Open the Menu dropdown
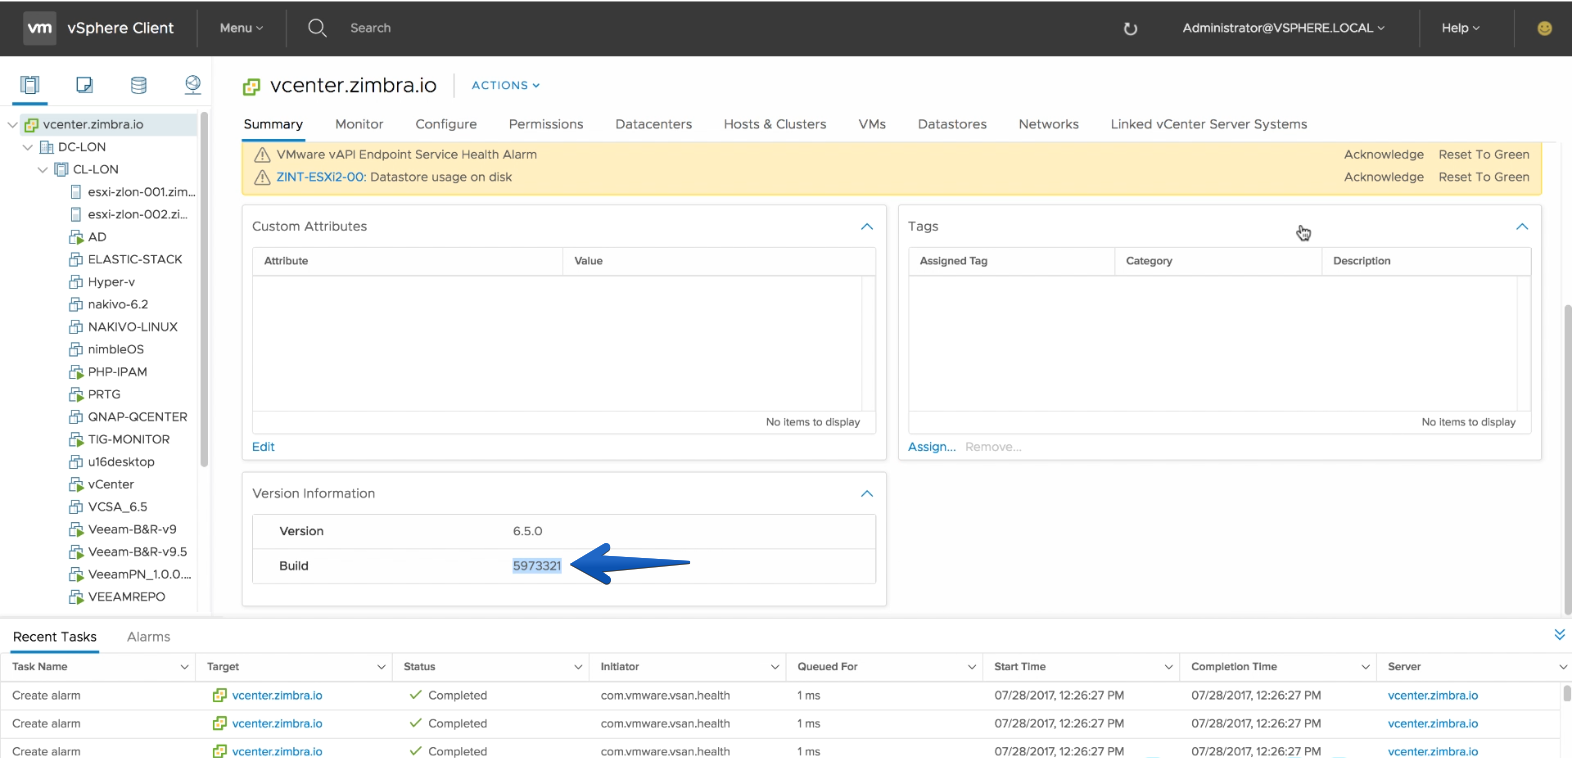 coord(241,28)
